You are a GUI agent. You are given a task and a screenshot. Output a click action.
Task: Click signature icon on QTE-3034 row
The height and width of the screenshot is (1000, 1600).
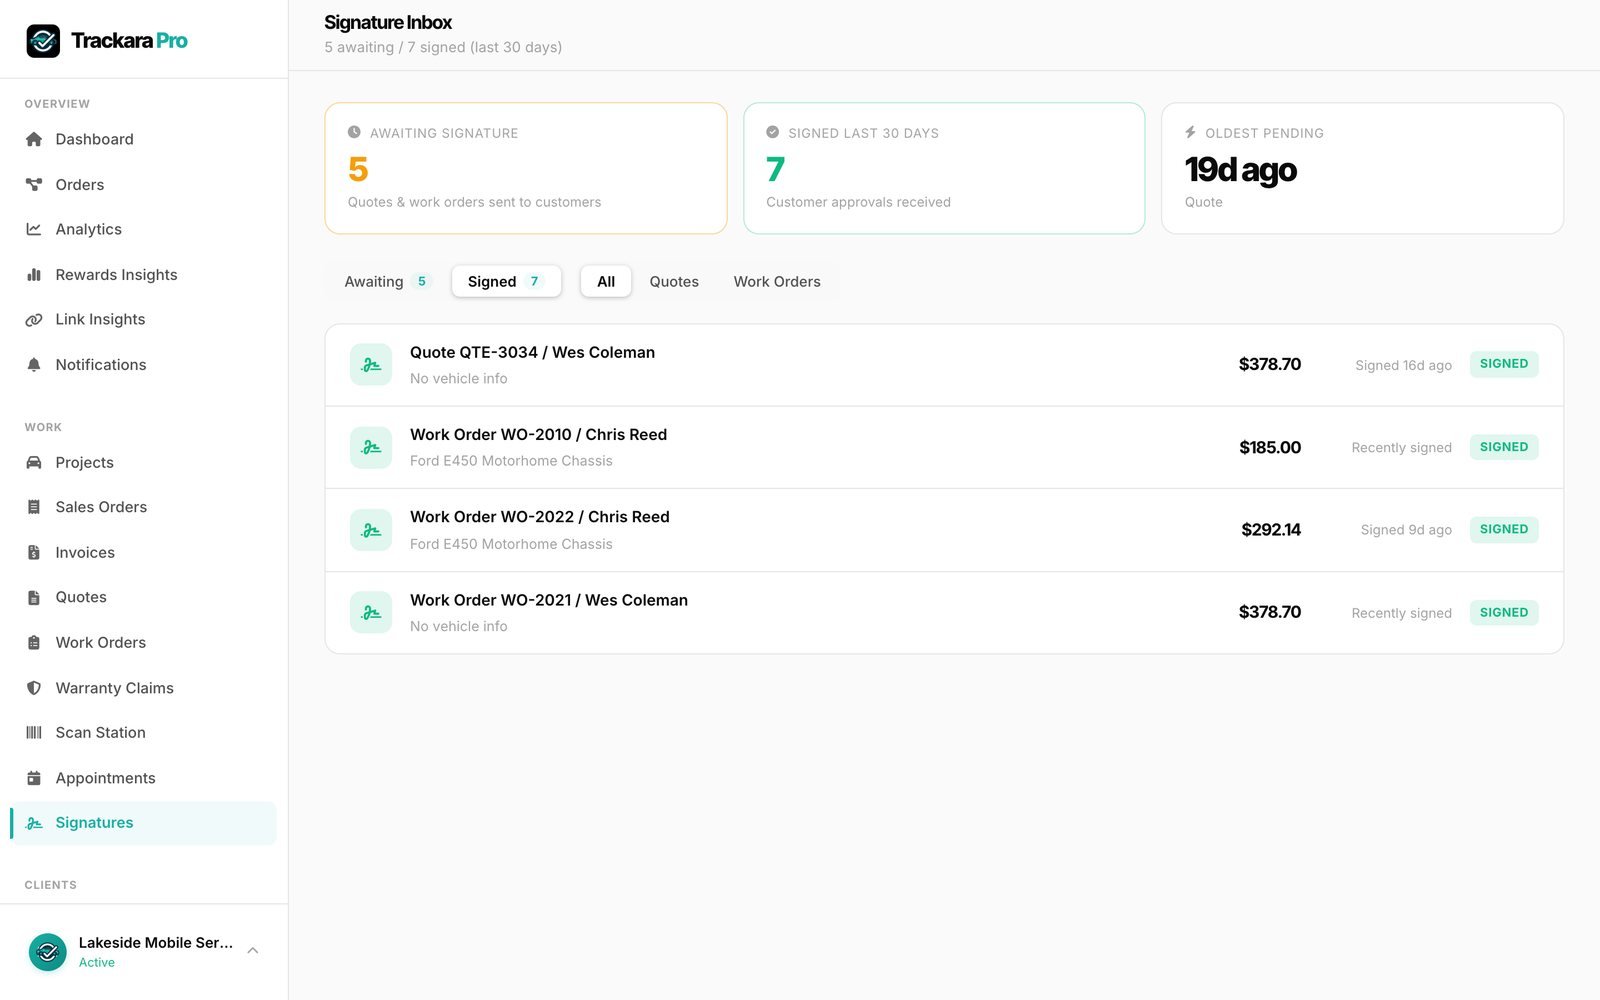[371, 365]
